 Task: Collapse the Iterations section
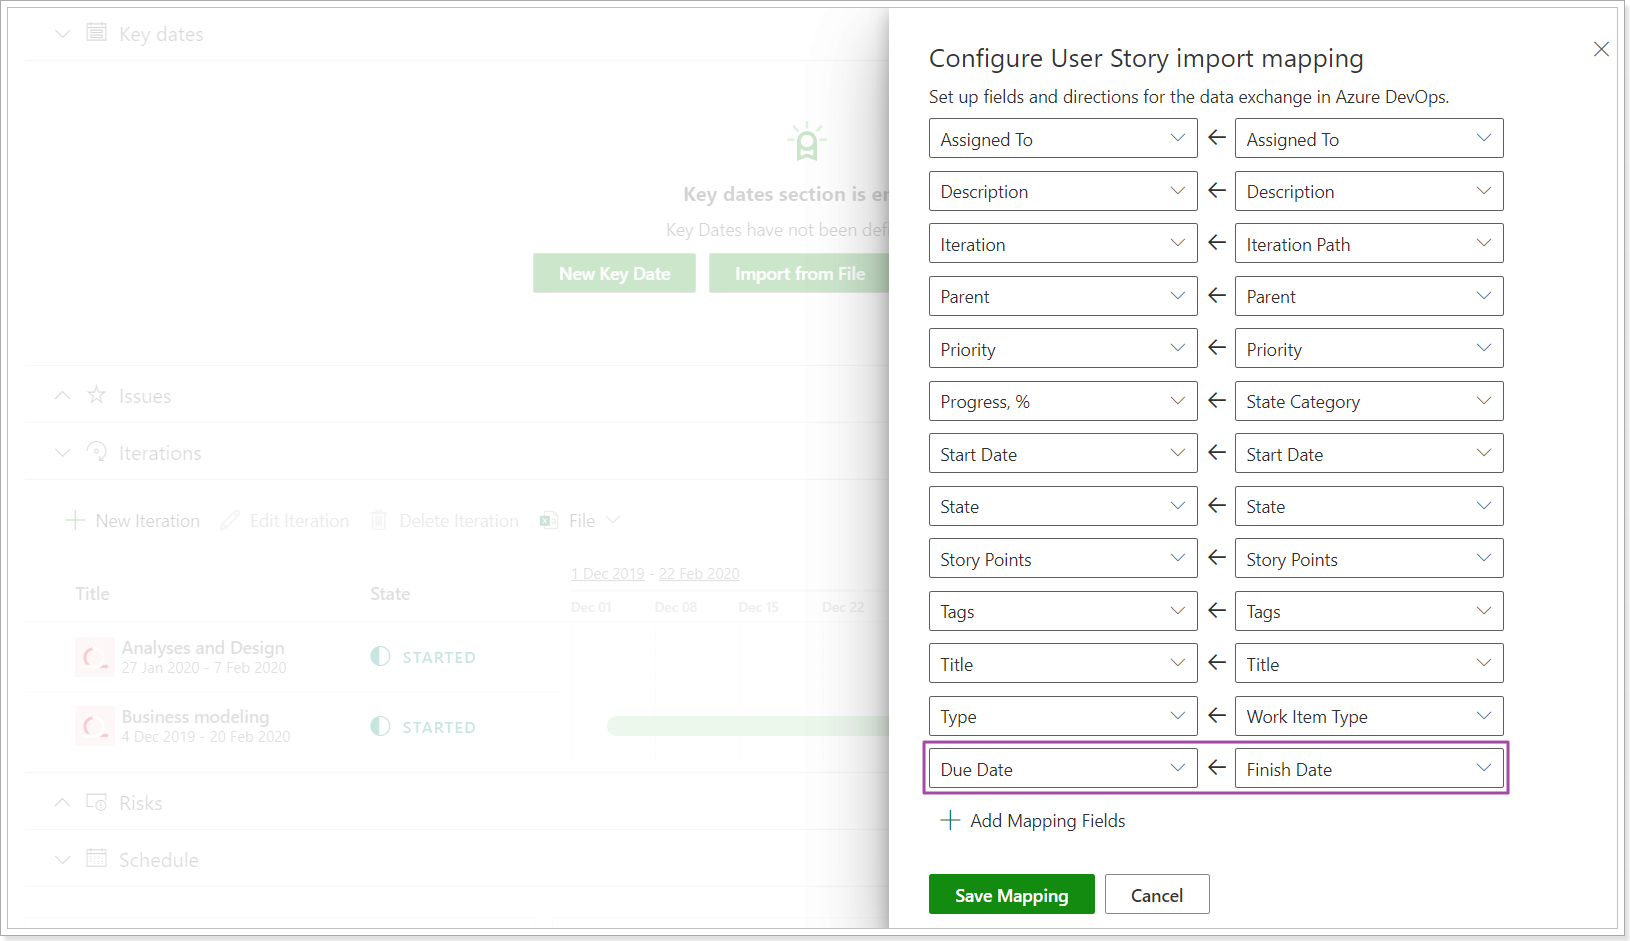coord(62,452)
